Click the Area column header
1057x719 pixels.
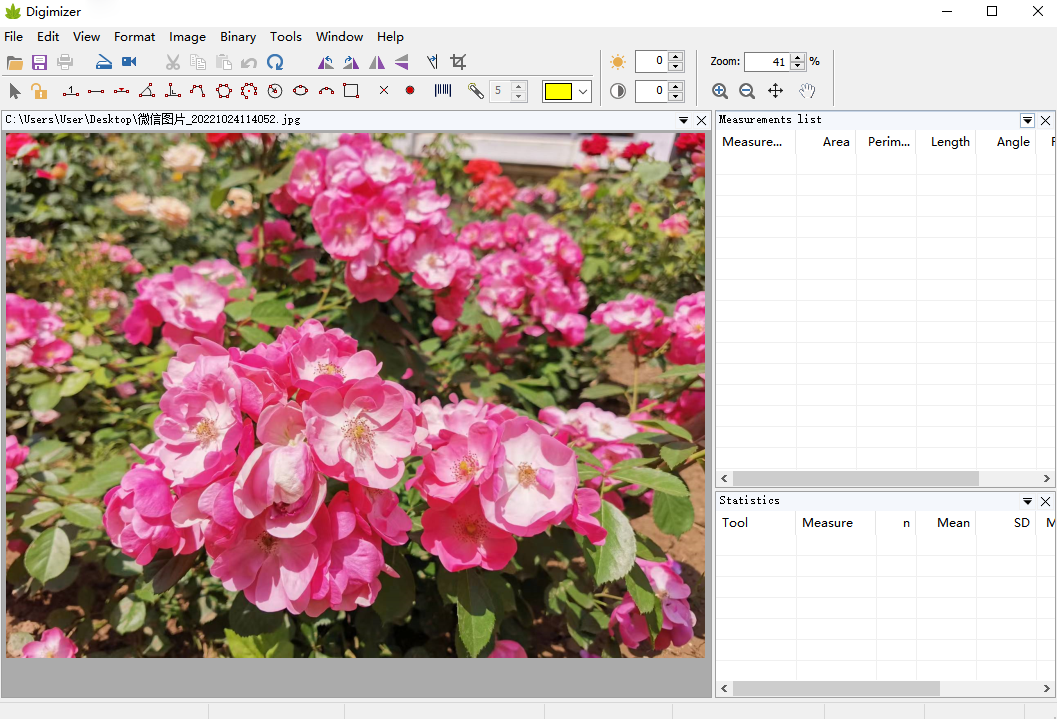tap(826, 142)
